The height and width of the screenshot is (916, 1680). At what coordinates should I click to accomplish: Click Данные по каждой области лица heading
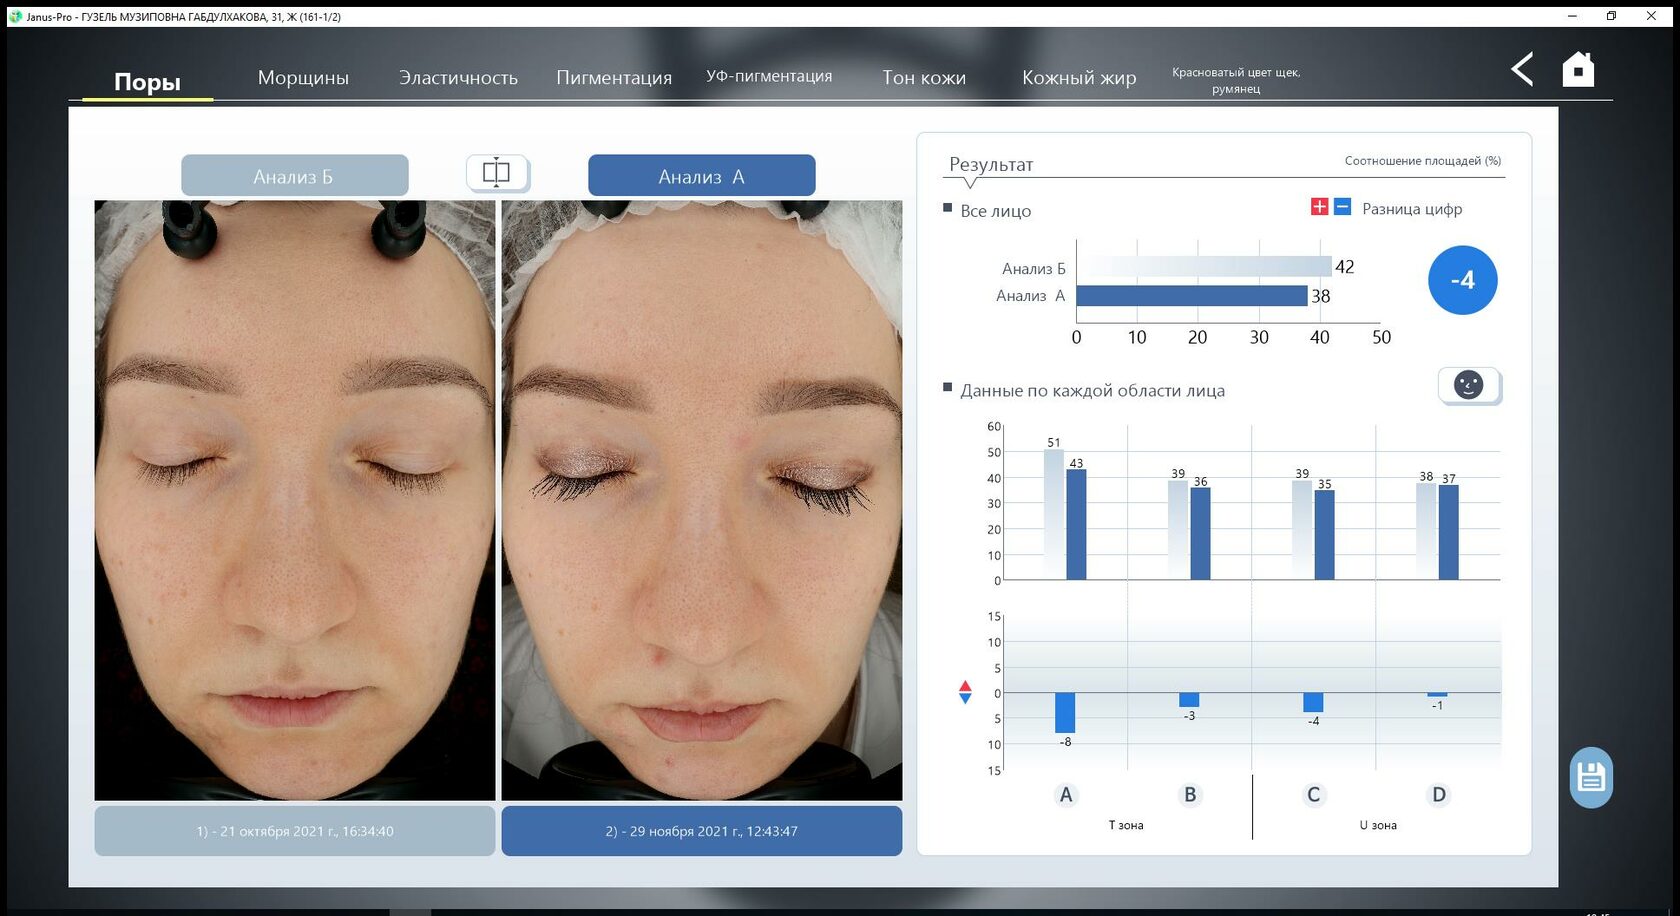[1092, 390]
